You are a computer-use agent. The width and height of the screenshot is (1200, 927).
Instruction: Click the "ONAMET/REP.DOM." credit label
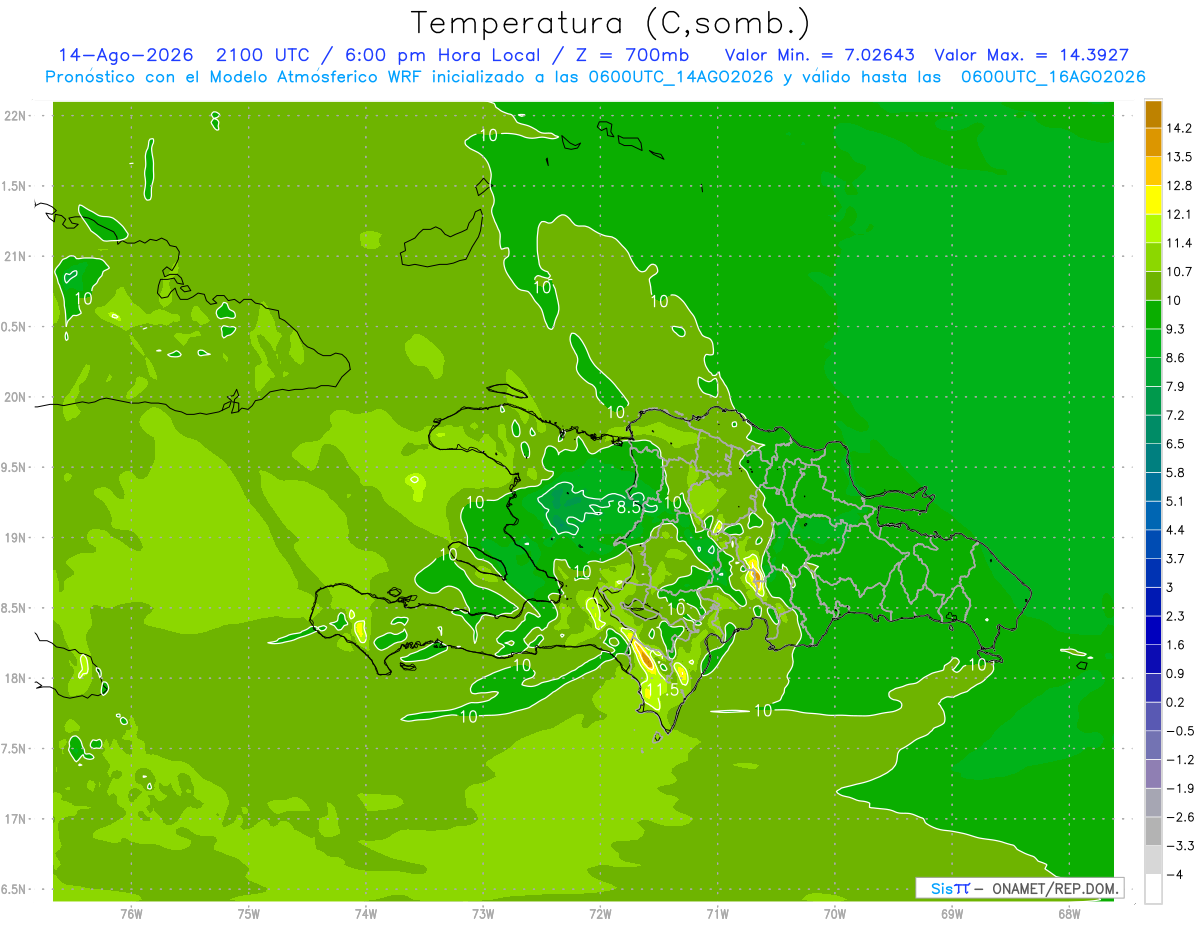tap(1056, 888)
